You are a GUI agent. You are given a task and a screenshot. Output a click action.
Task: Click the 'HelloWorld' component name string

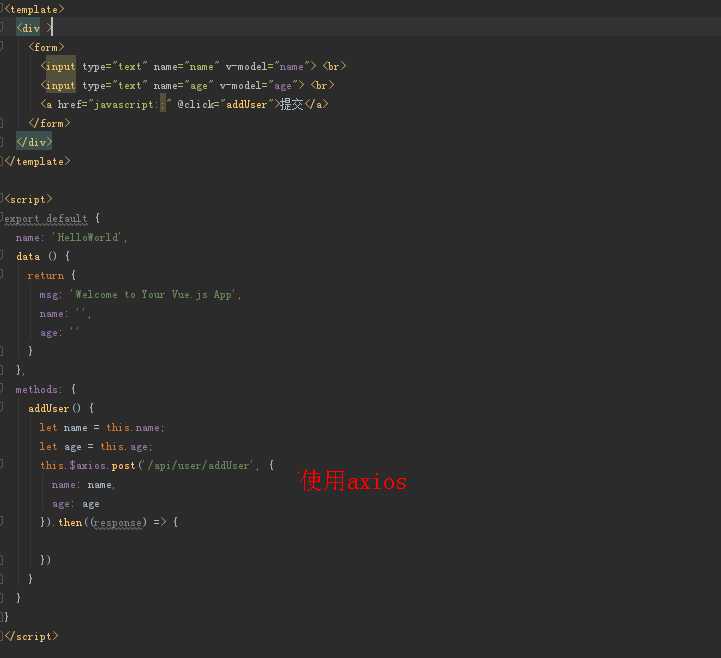pyautogui.click(x=87, y=238)
